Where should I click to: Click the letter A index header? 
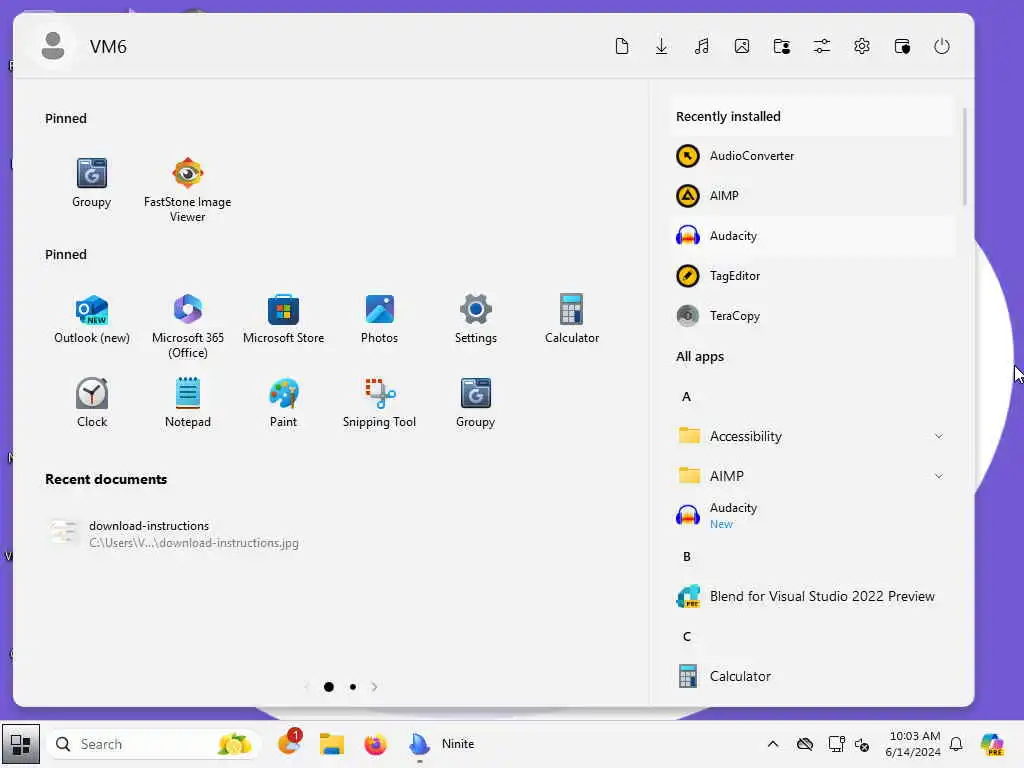(686, 396)
